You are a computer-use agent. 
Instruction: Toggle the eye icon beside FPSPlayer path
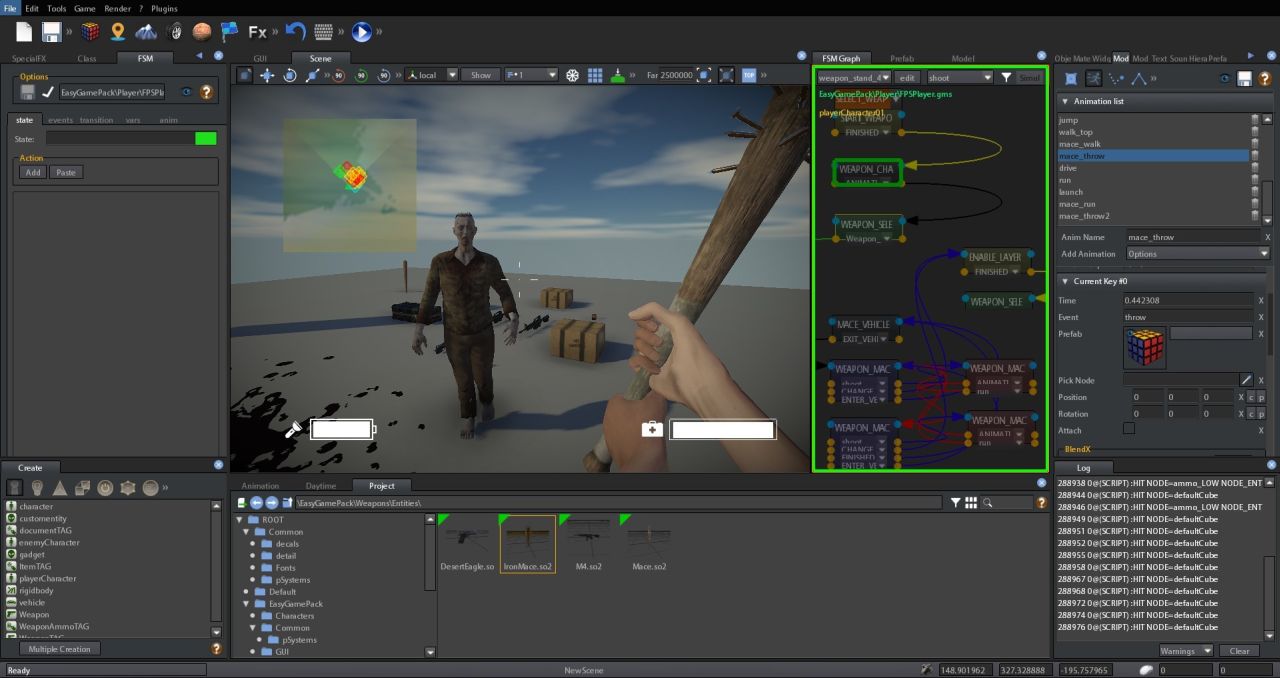pos(186,92)
